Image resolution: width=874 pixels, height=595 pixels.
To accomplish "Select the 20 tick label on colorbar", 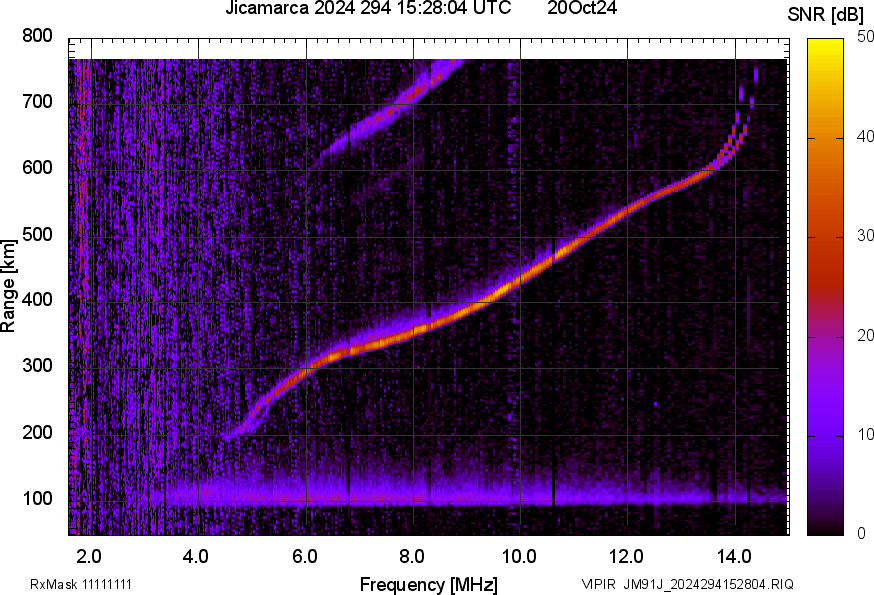I will click(864, 335).
